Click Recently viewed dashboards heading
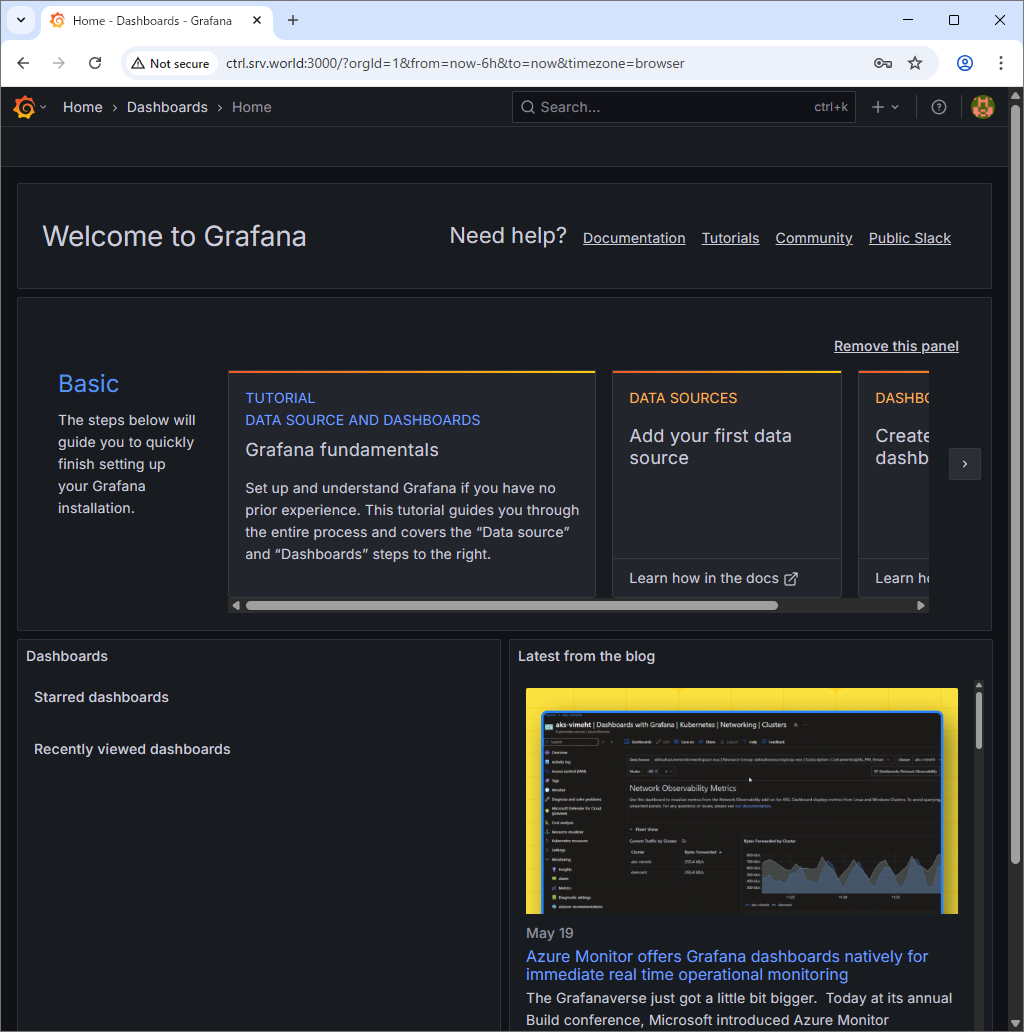 [x=132, y=749]
